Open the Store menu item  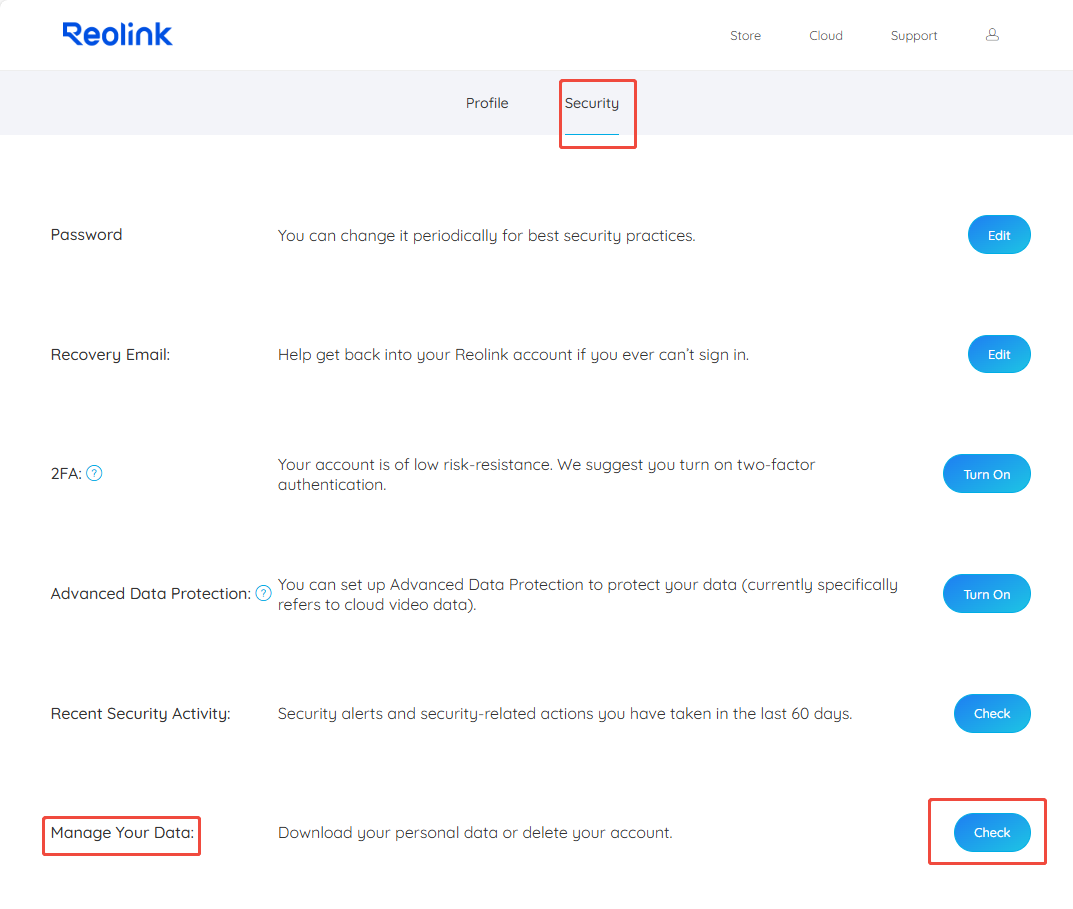point(745,36)
